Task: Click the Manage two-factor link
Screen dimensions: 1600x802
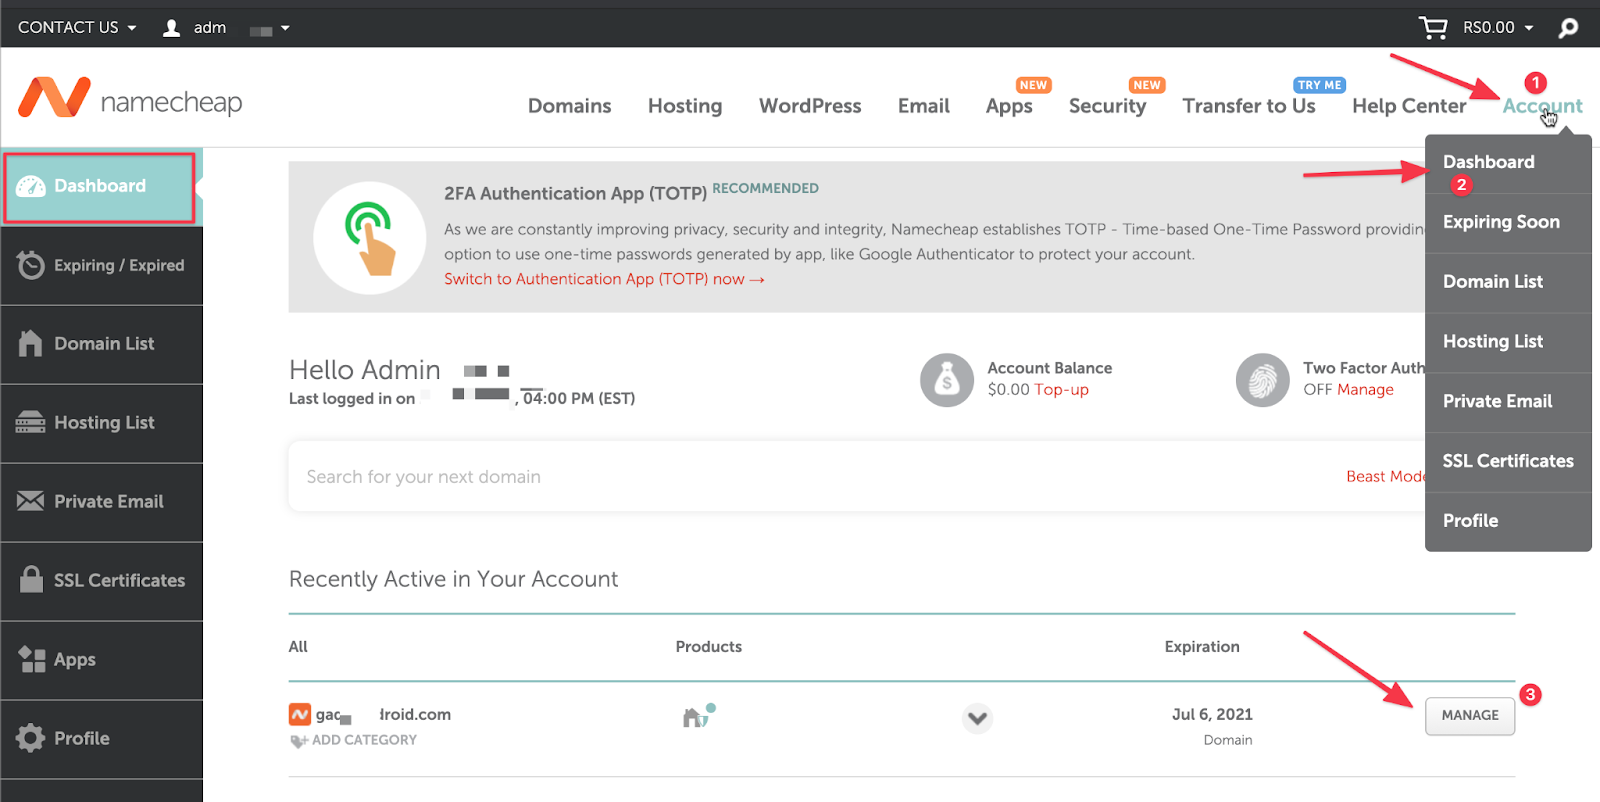Action: click(1365, 390)
